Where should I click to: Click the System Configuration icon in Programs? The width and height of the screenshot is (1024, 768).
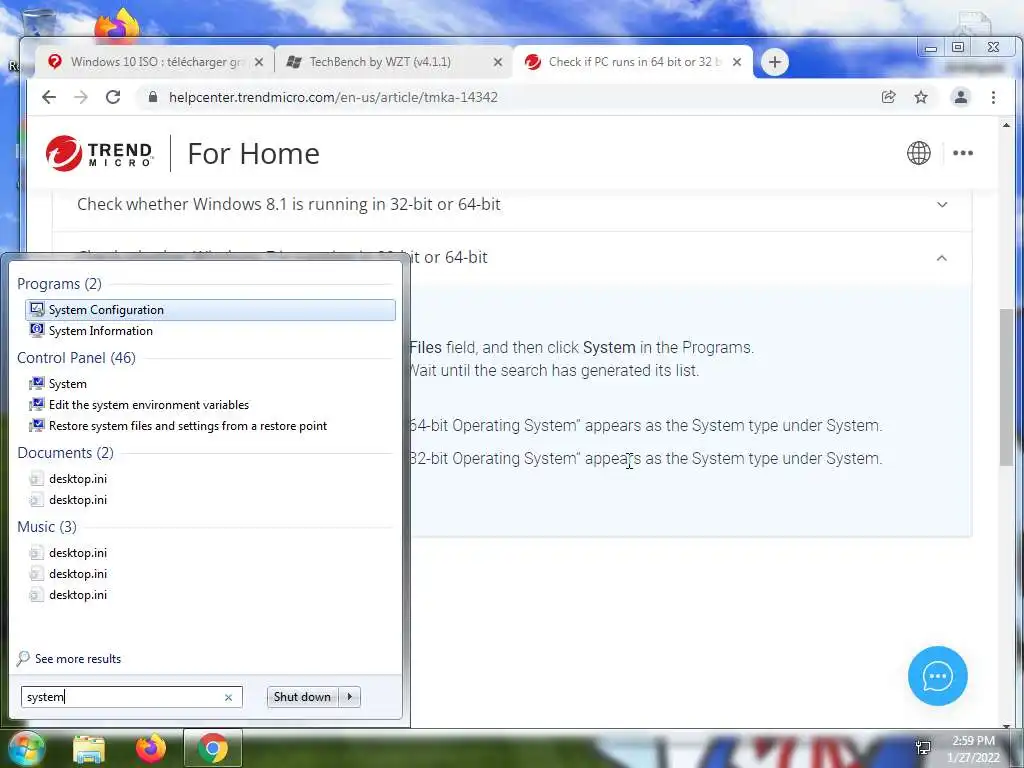(x=37, y=310)
